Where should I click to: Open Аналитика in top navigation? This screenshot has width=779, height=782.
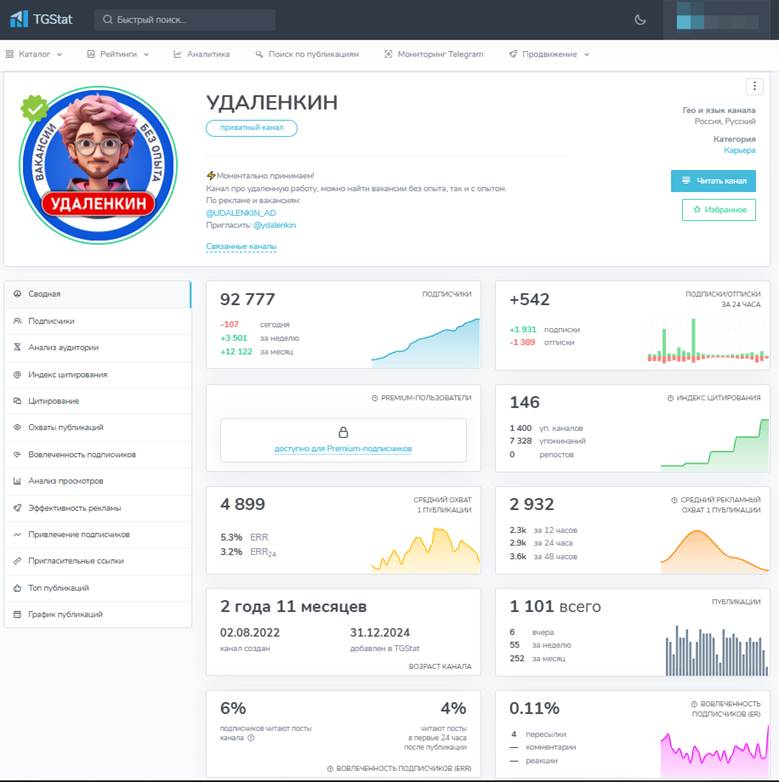pyautogui.click(x=201, y=54)
